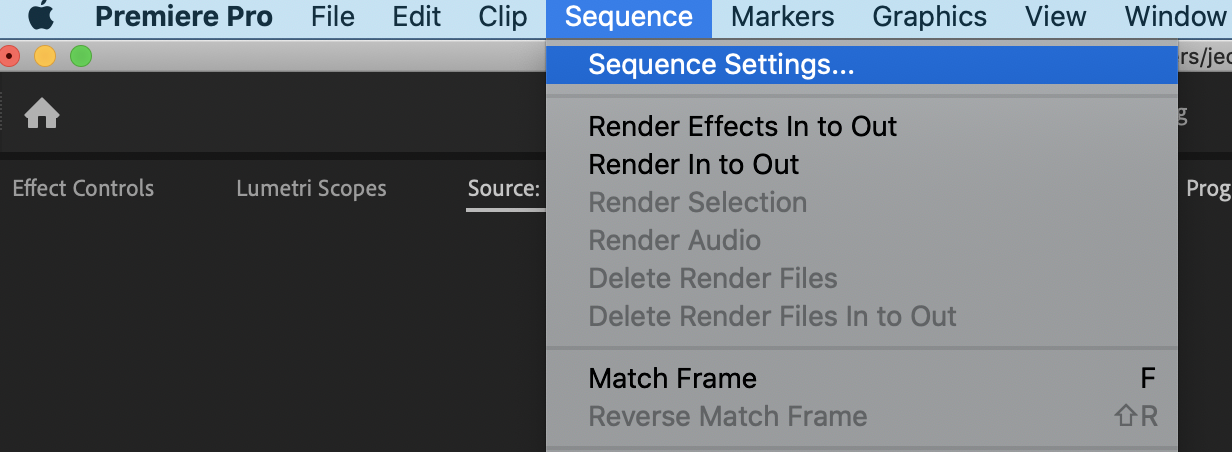Click the yellow minimize window button
Screen dimensions: 1232x452
click(x=45, y=57)
